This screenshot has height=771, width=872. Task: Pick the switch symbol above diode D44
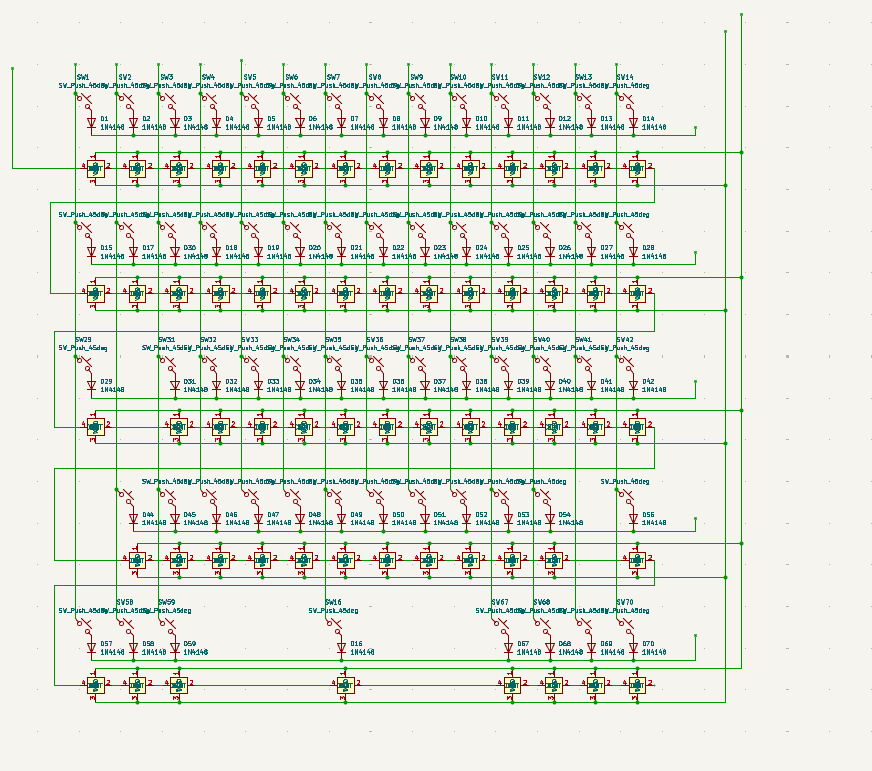coord(125,495)
